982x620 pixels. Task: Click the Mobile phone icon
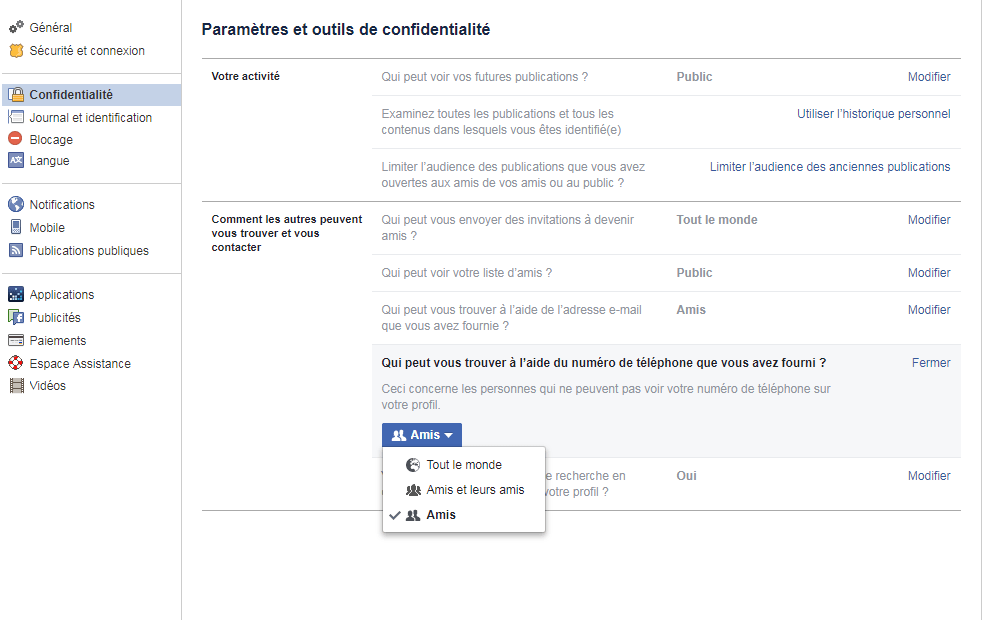pyautogui.click(x=16, y=228)
